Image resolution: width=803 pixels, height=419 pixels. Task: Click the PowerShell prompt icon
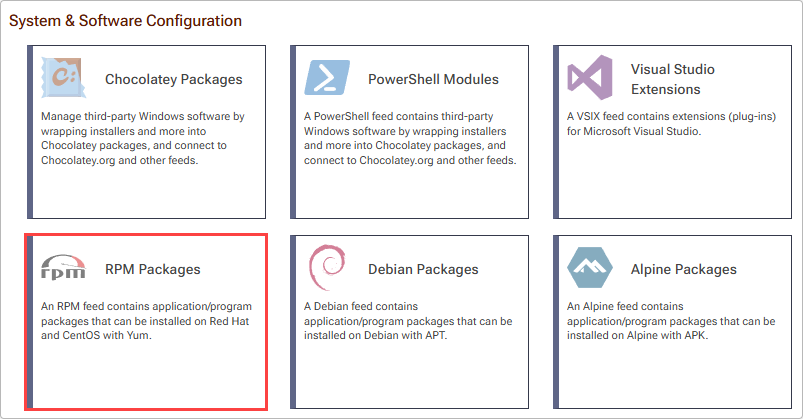(327, 78)
